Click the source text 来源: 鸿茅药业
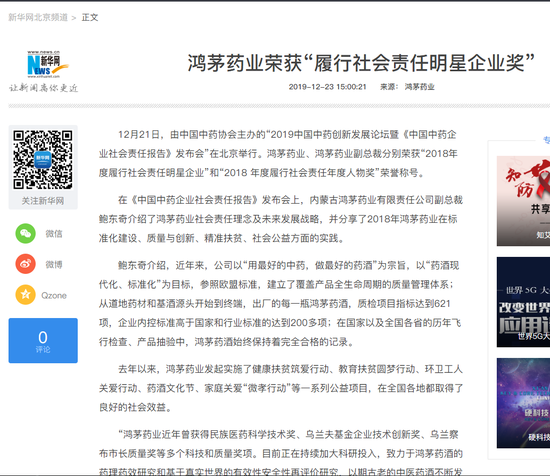The height and width of the screenshot is (476, 550). pyautogui.click(x=407, y=87)
